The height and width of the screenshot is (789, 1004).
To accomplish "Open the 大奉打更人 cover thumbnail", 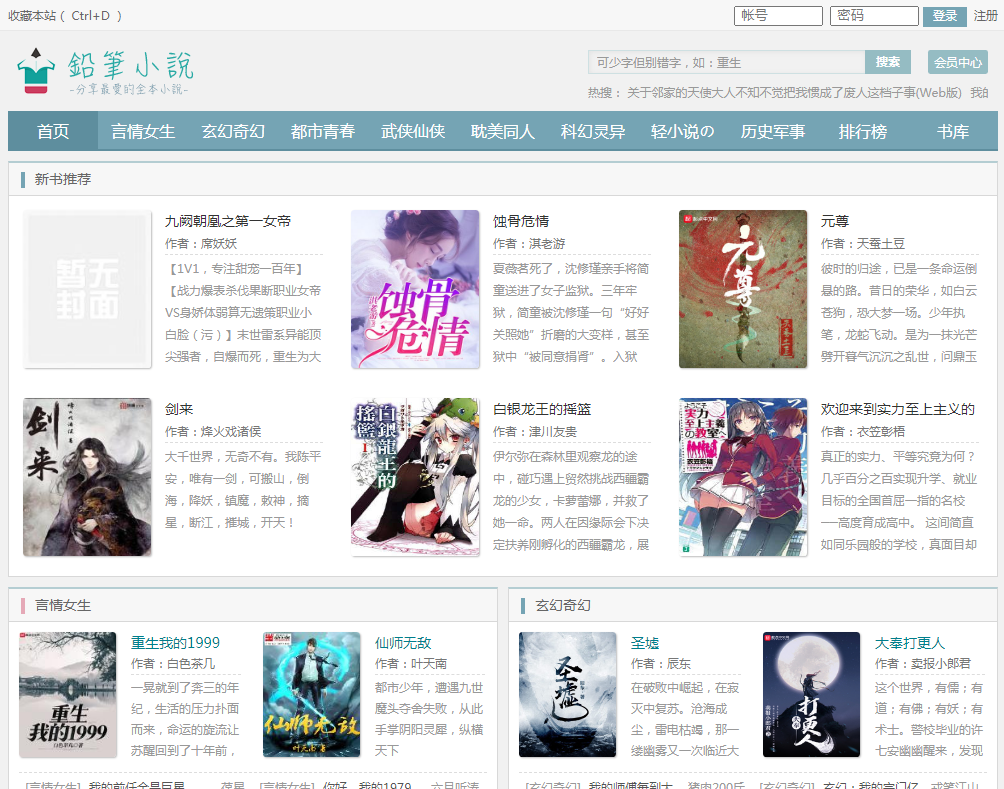I will click(x=811, y=695).
